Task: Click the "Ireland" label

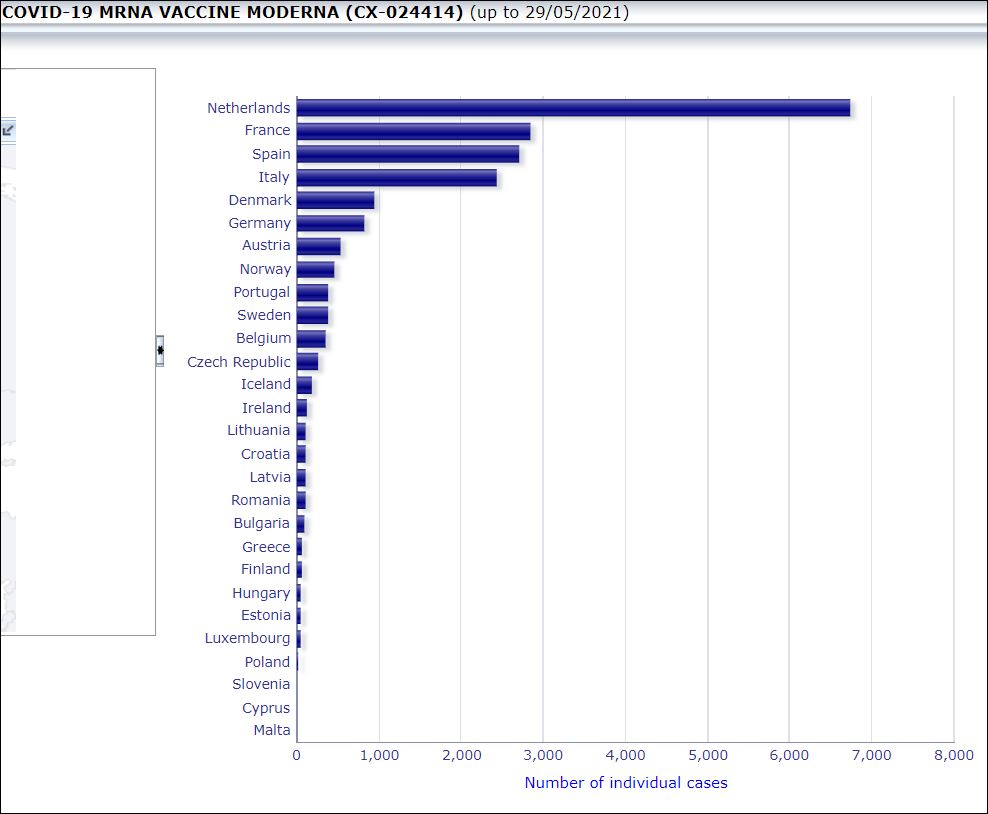Action: 267,408
